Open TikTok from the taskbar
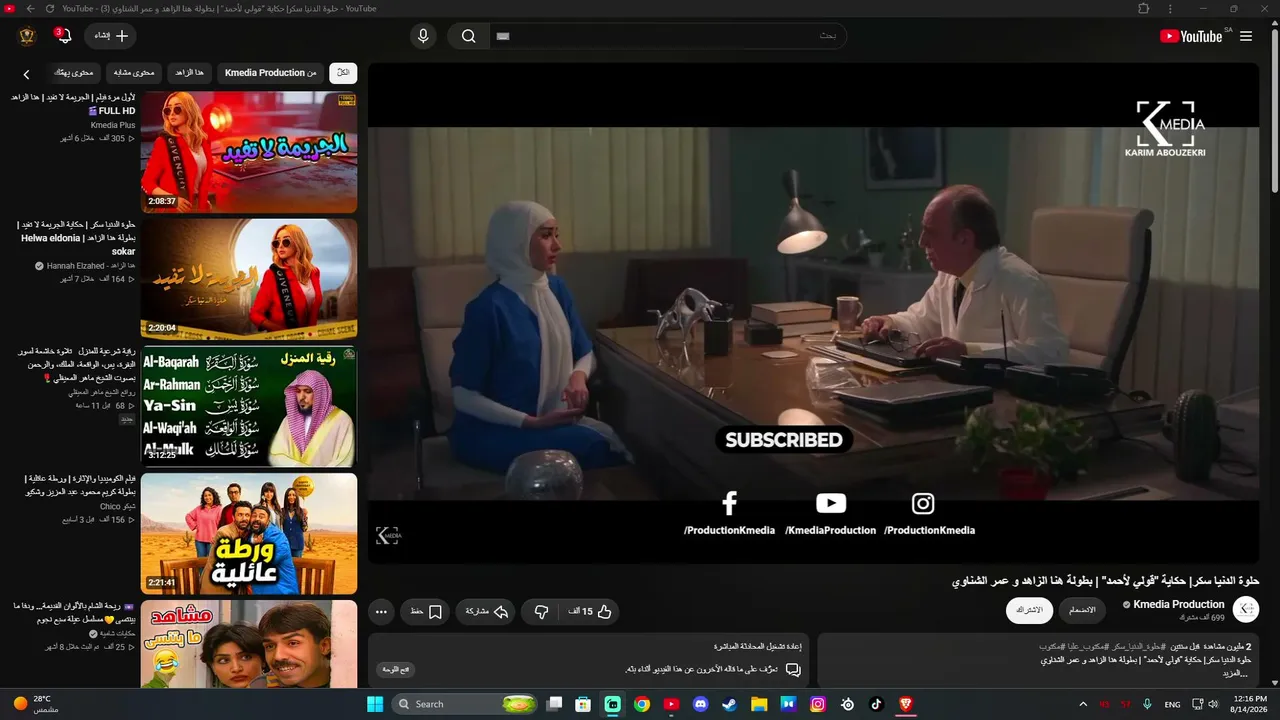The width and height of the screenshot is (1280, 720). (x=876, y=704)
